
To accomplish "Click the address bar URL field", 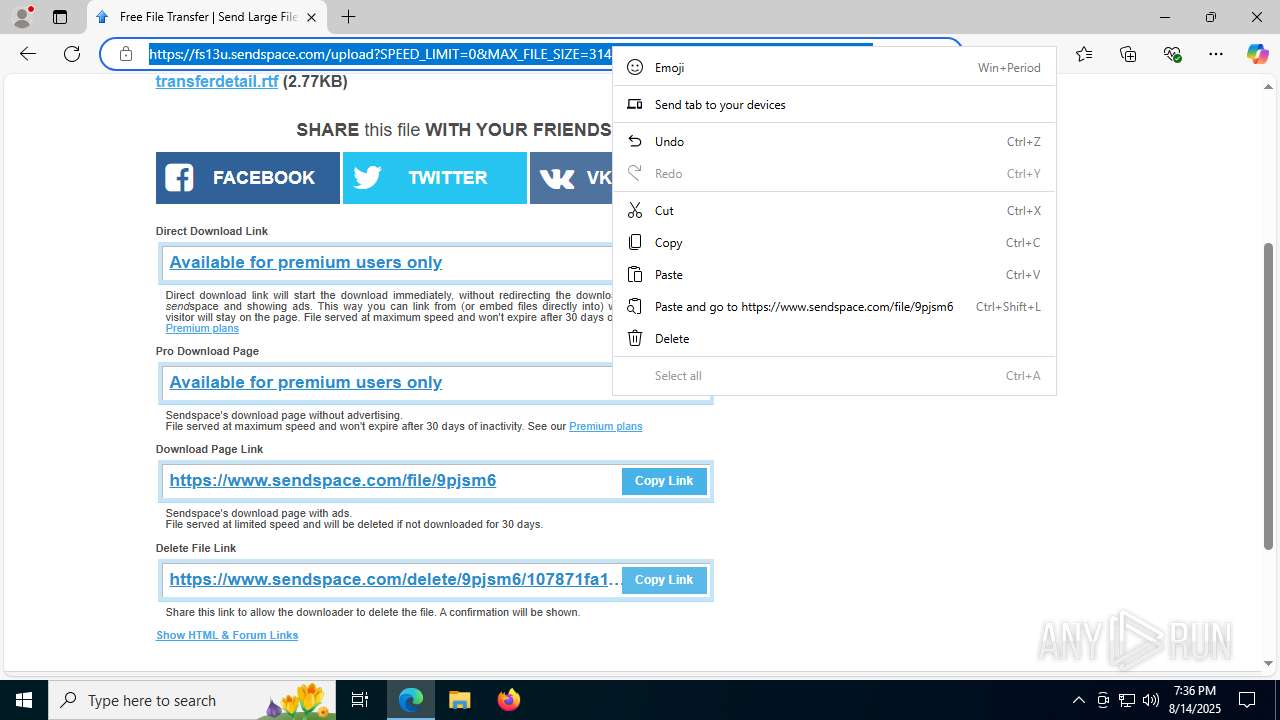I will [x=380, y=54].
